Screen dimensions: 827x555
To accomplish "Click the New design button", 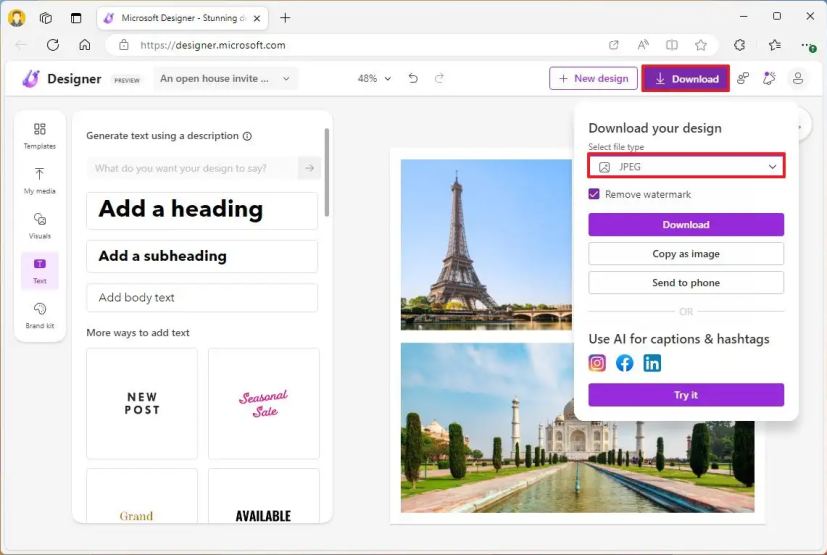I will pos(593,79).
